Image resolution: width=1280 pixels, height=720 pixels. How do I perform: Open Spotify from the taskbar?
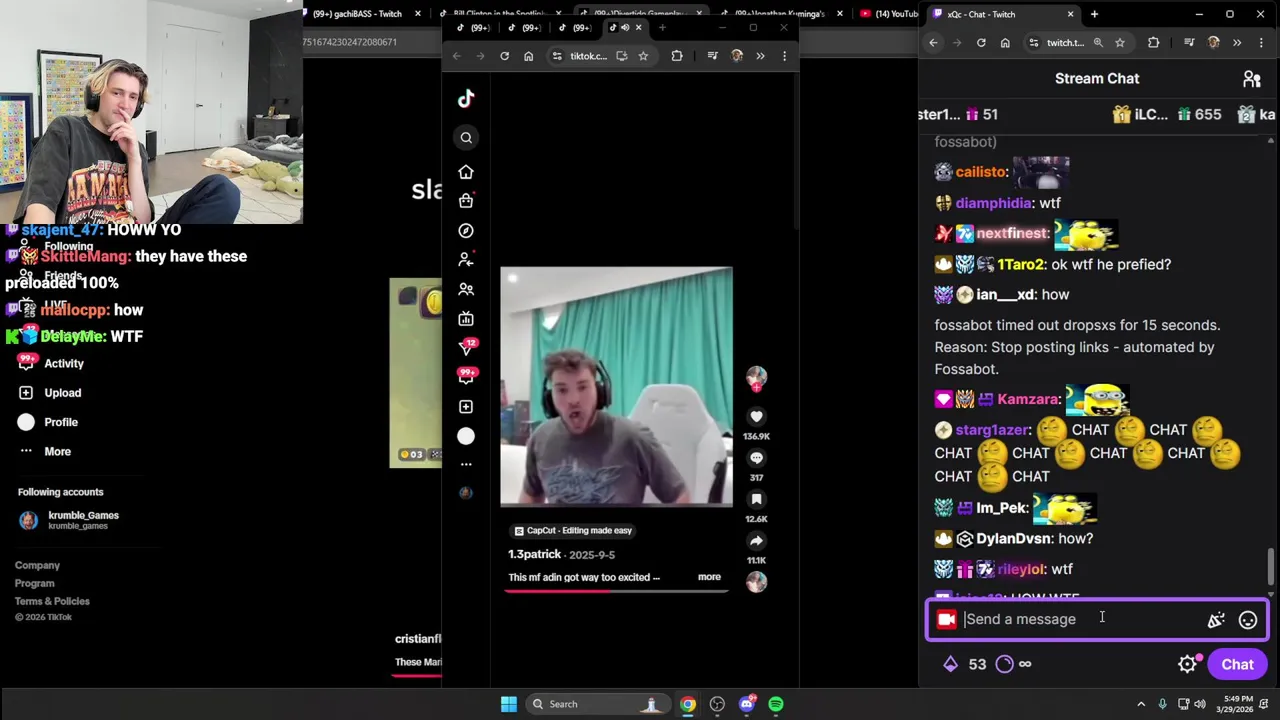click(776, 704)
